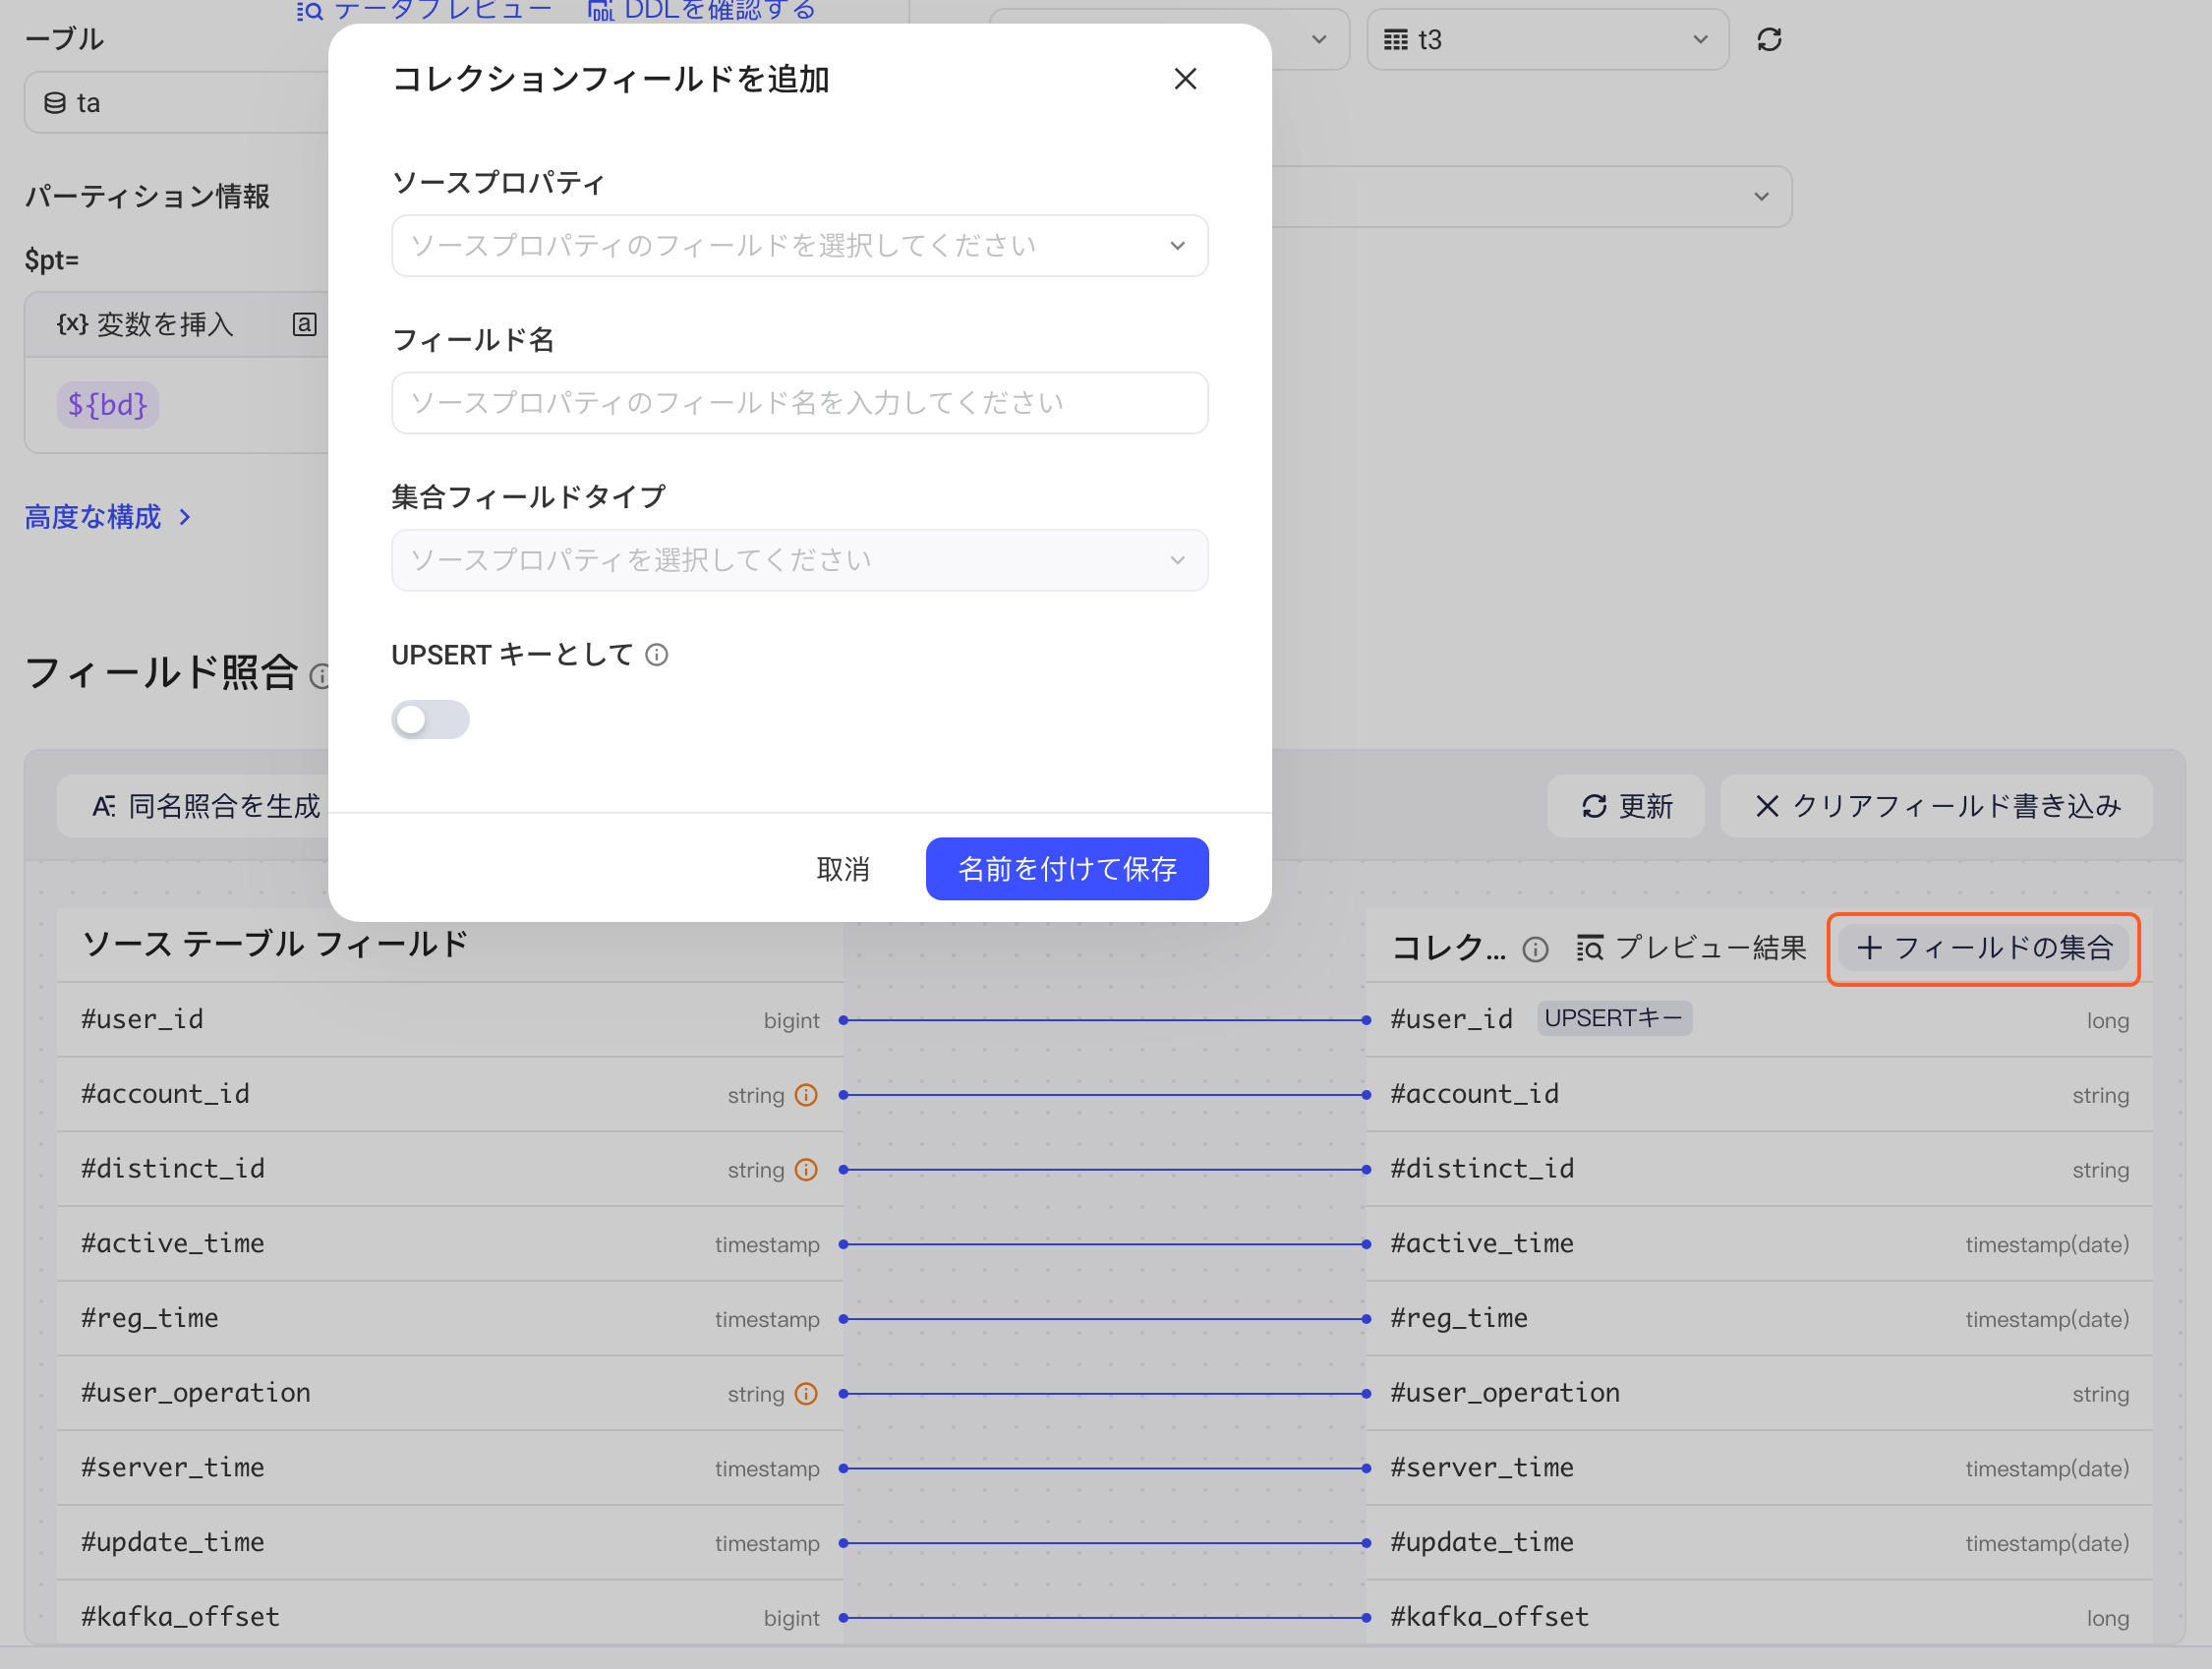Click the データプレビュー link

[424, 10]
